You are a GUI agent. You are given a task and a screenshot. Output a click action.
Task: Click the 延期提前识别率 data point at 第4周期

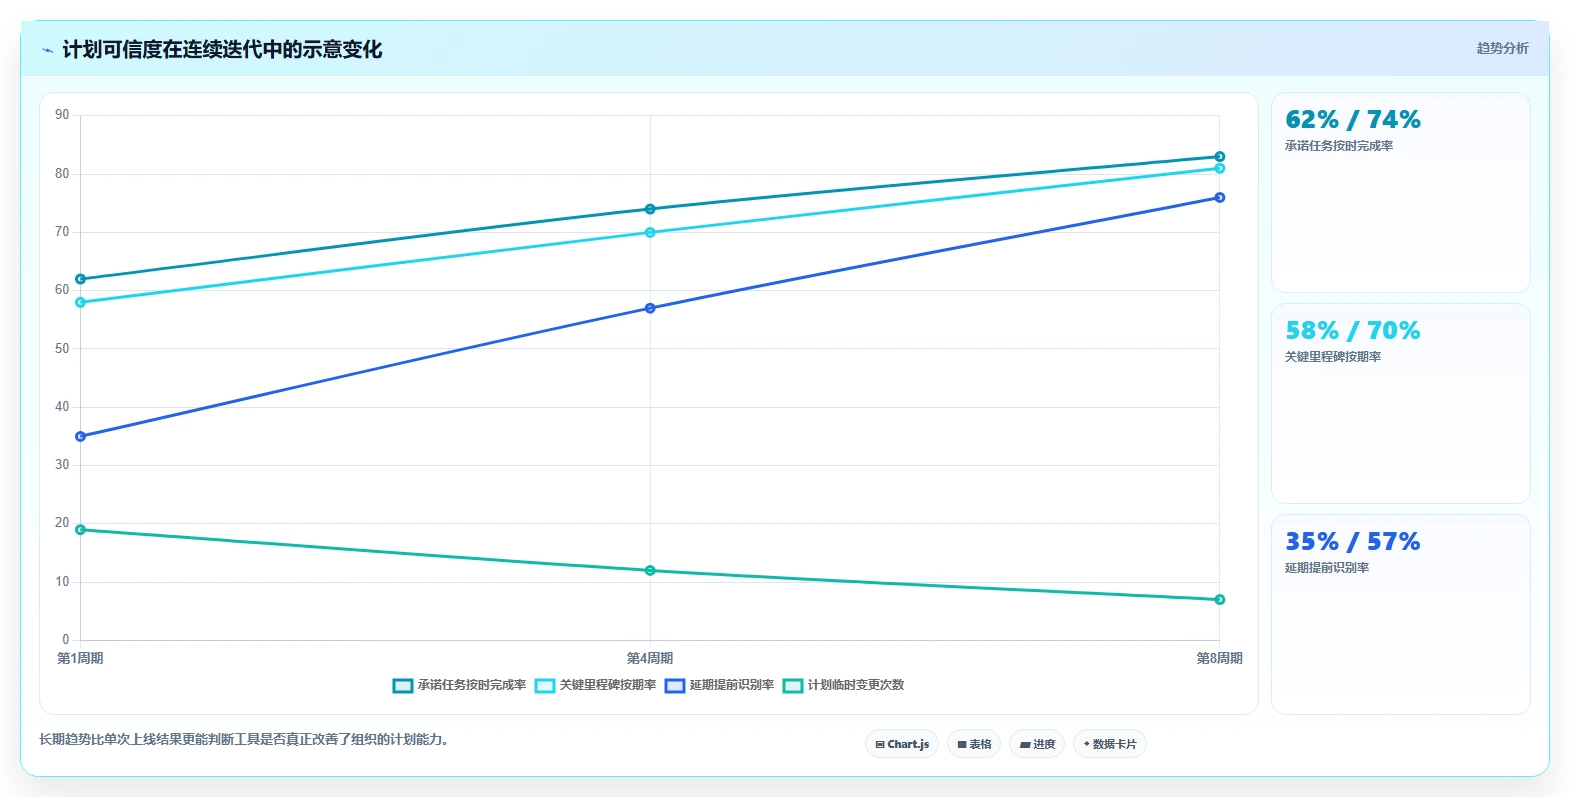[x=650, y=308]
